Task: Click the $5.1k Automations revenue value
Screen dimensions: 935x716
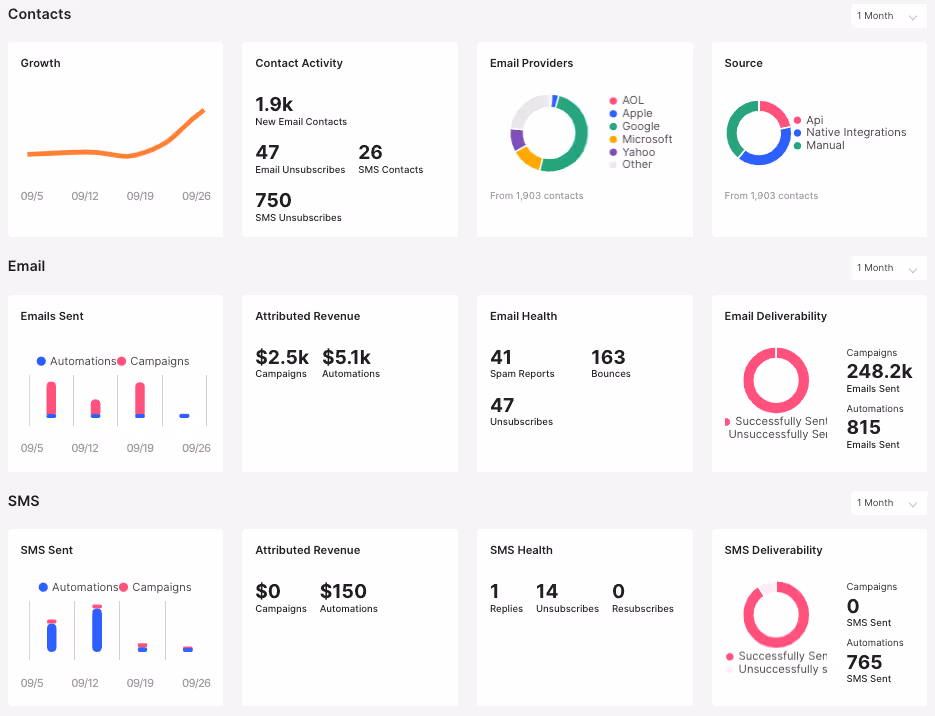Action: click(x=346, y=357)
